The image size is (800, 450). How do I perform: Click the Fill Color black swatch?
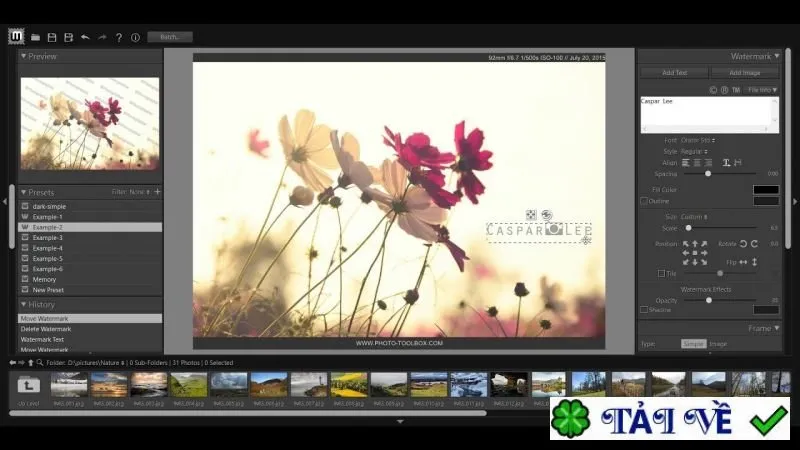[x=766, y=190]
